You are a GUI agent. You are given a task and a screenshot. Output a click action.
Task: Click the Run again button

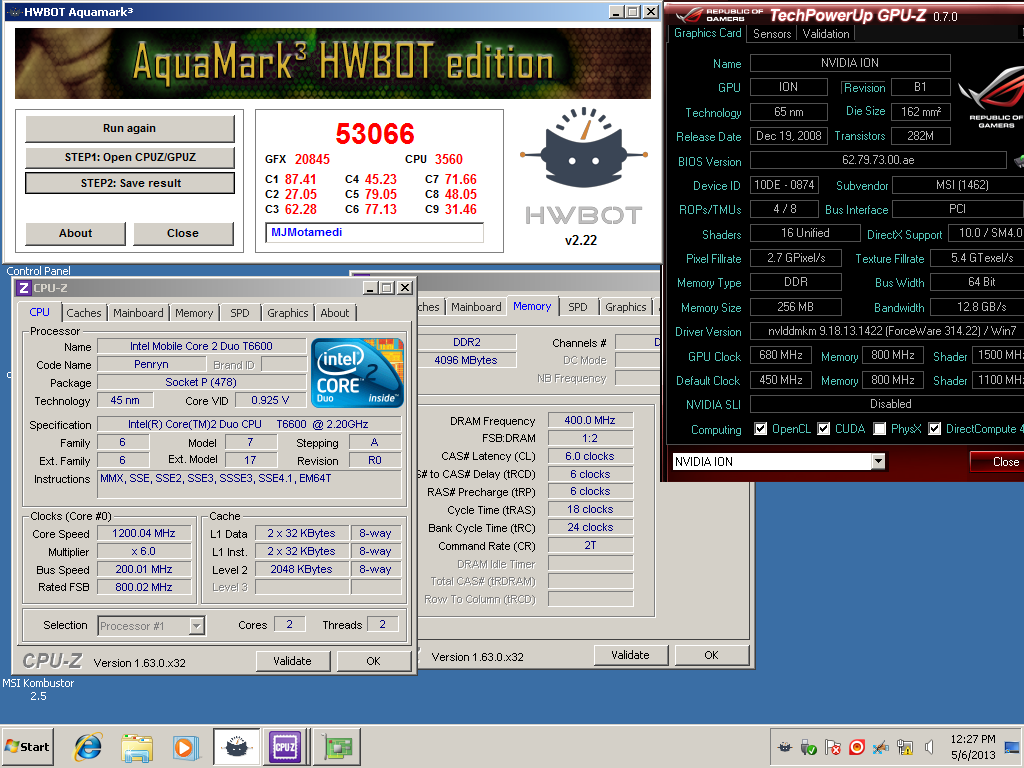coord(129,129)
